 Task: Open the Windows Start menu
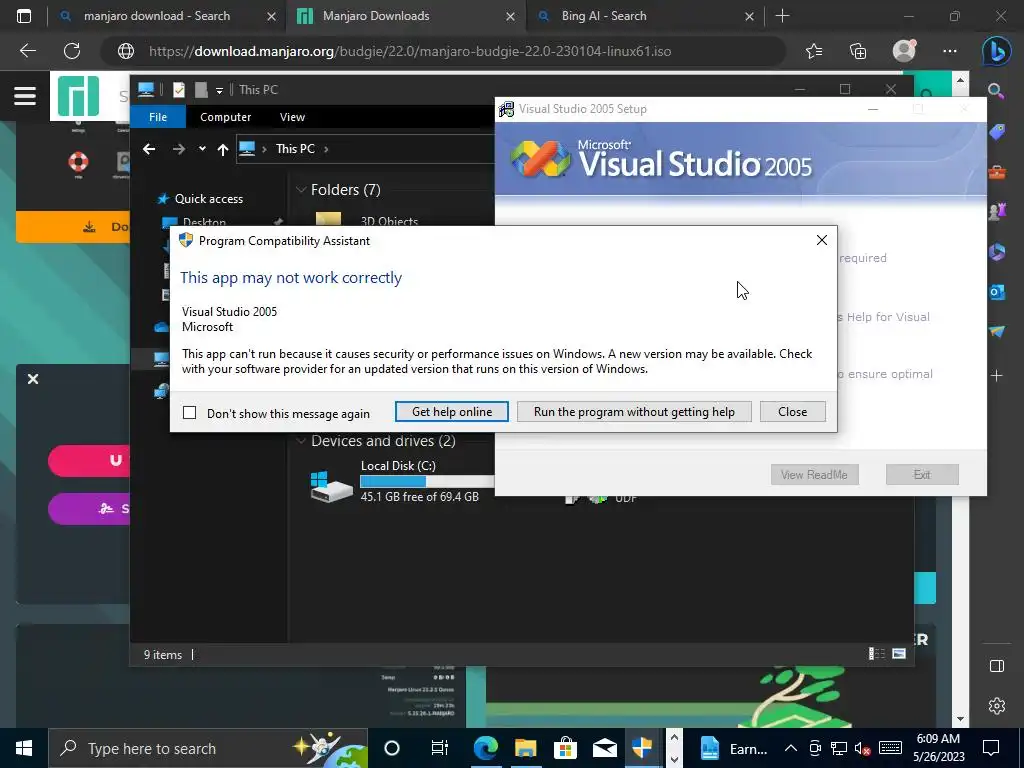(x=24, y=748)
